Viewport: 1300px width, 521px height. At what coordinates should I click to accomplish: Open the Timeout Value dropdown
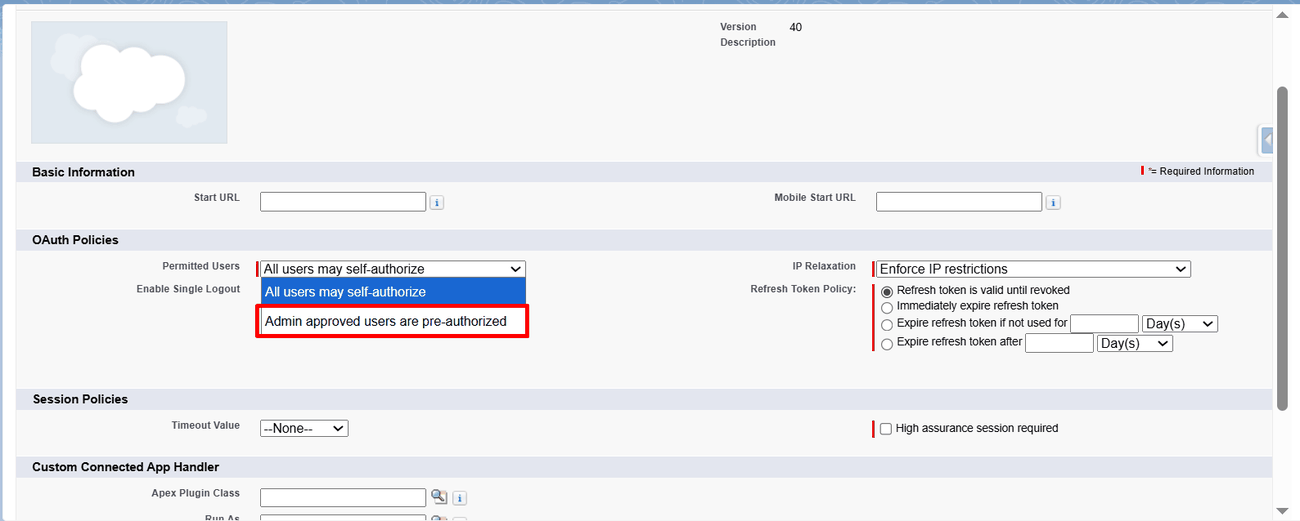tap(304, 428)
